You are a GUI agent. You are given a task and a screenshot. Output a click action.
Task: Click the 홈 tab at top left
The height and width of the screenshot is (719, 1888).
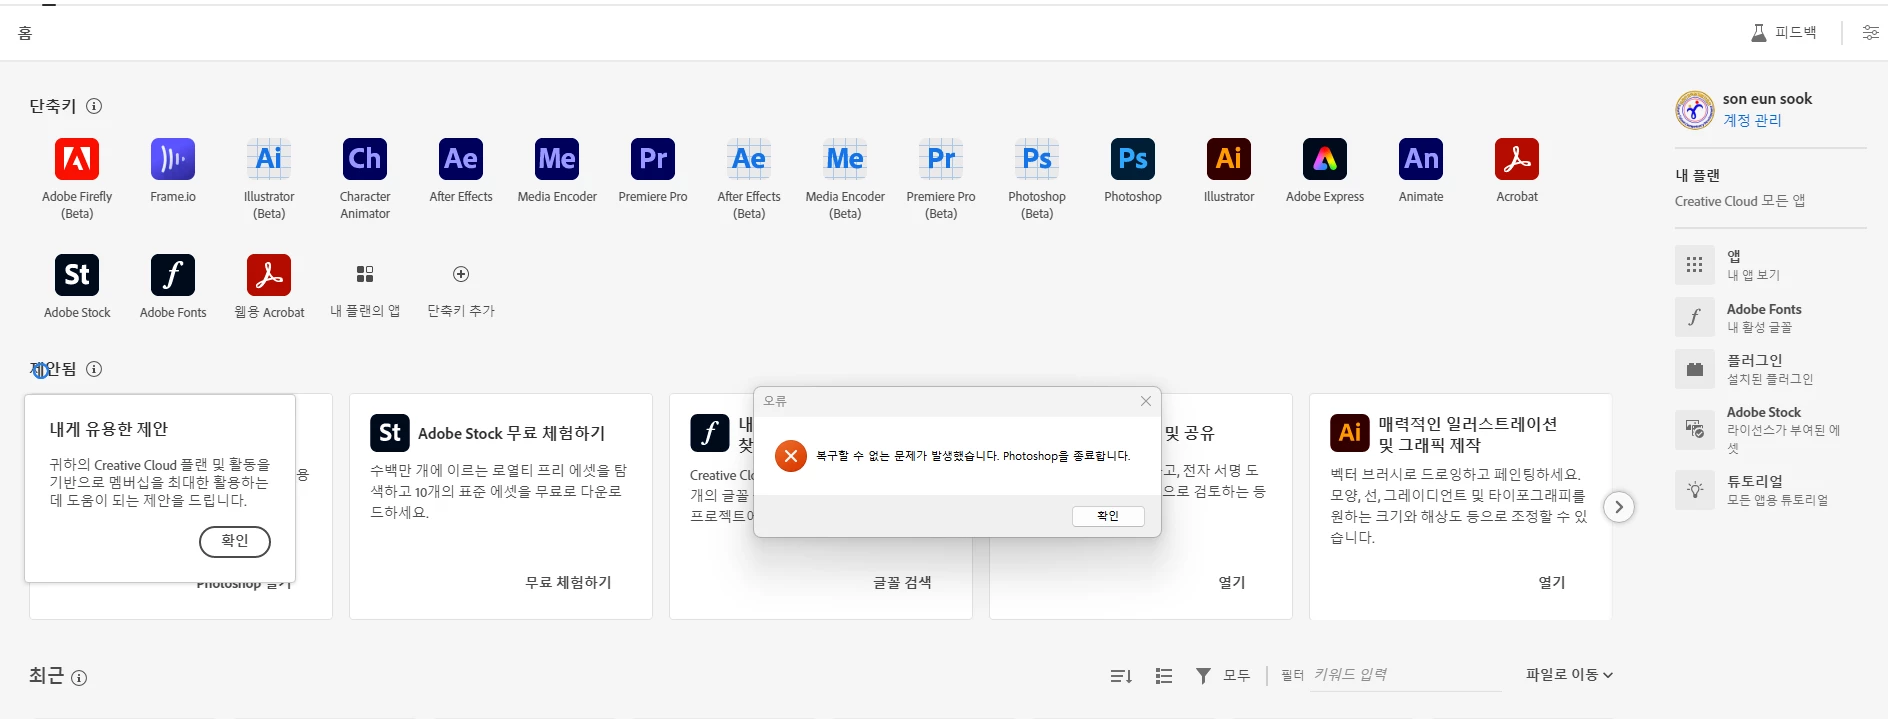click(25, 33)
